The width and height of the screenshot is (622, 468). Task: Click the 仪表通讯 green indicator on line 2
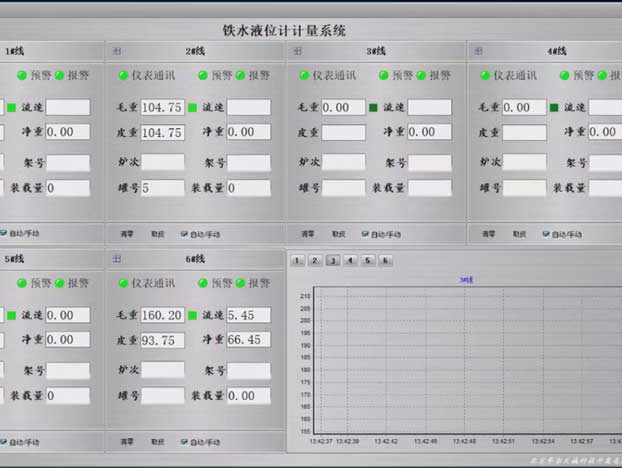coord(121,75)
